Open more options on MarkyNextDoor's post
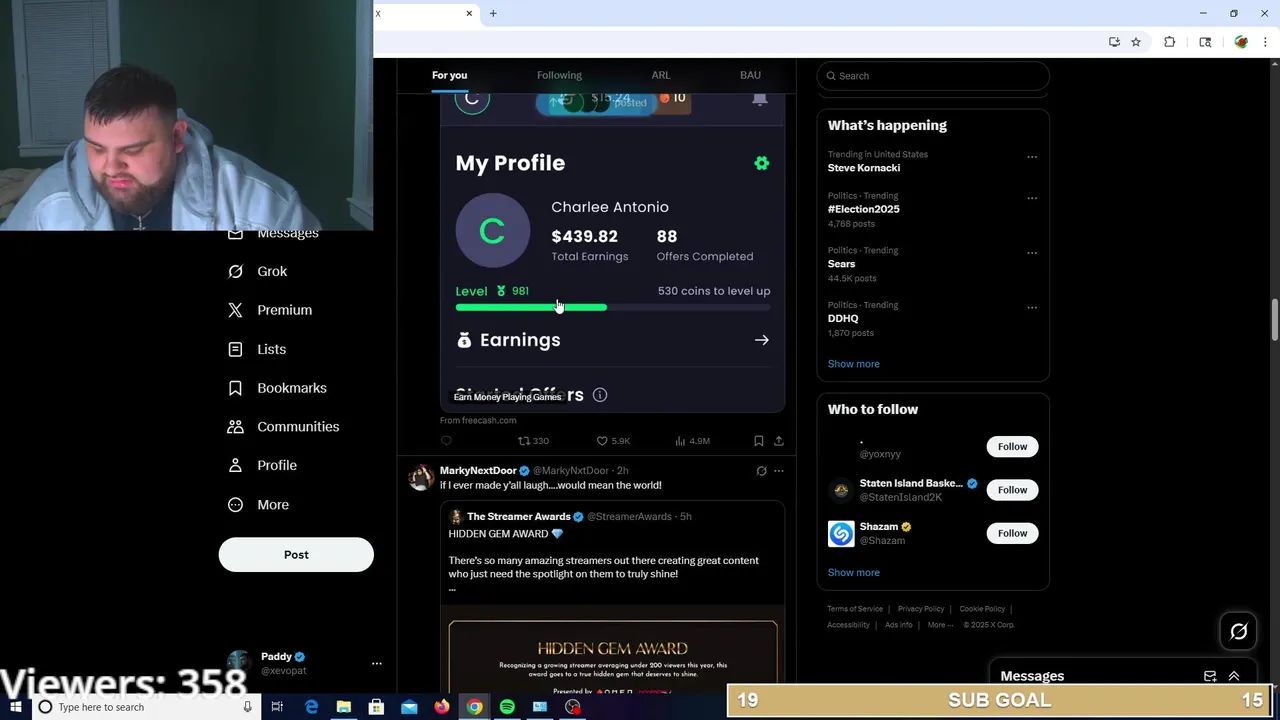 779,471
